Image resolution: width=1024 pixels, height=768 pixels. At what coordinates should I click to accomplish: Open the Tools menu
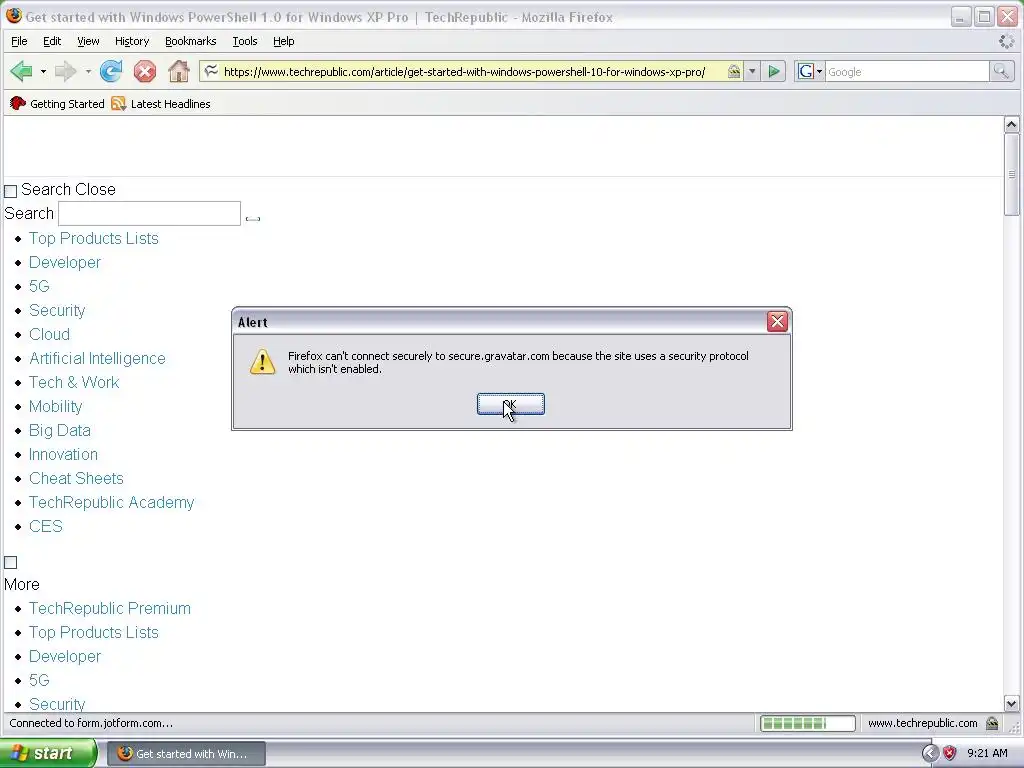click(x=245, y=41)
